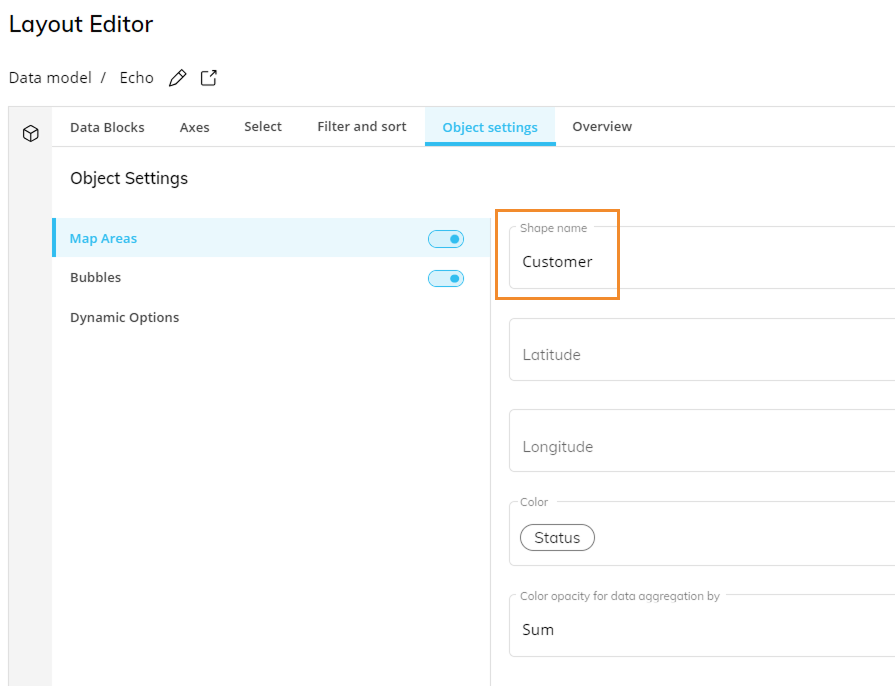This screenshot has height=686, width=895.
Task: Click the Object Settings heading
Action: tap(129, 179)
